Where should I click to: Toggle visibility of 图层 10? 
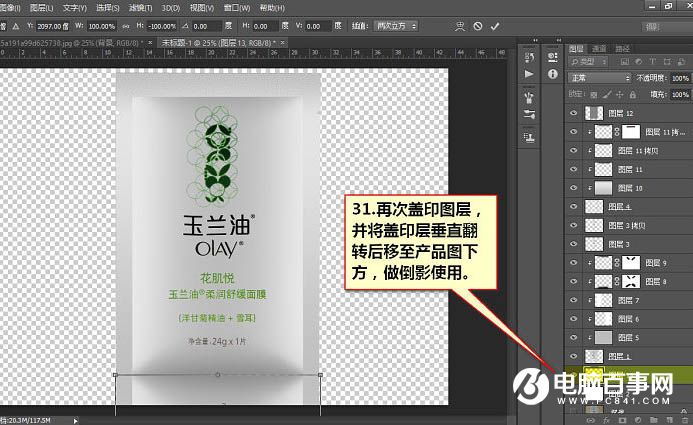pos(574,188)
